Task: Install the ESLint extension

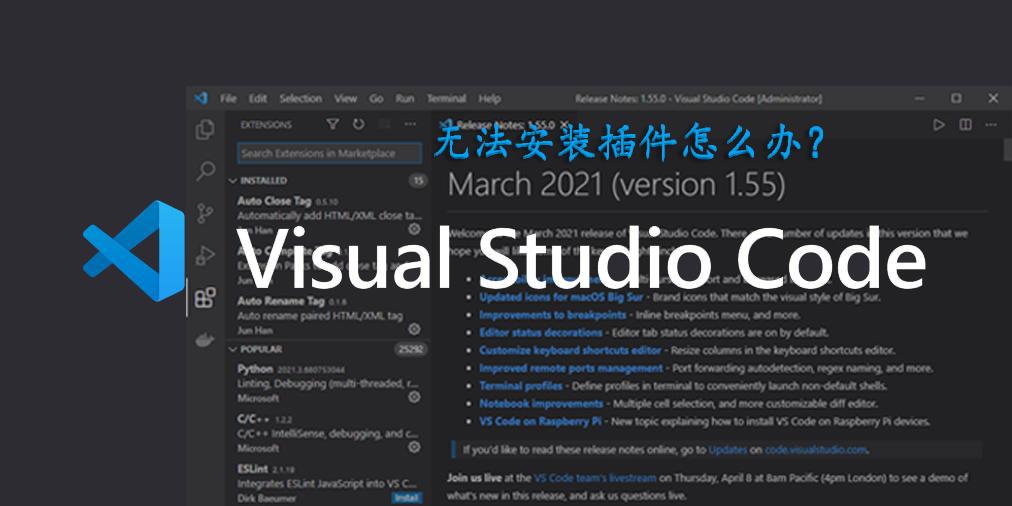Action: tap(407, 498)
